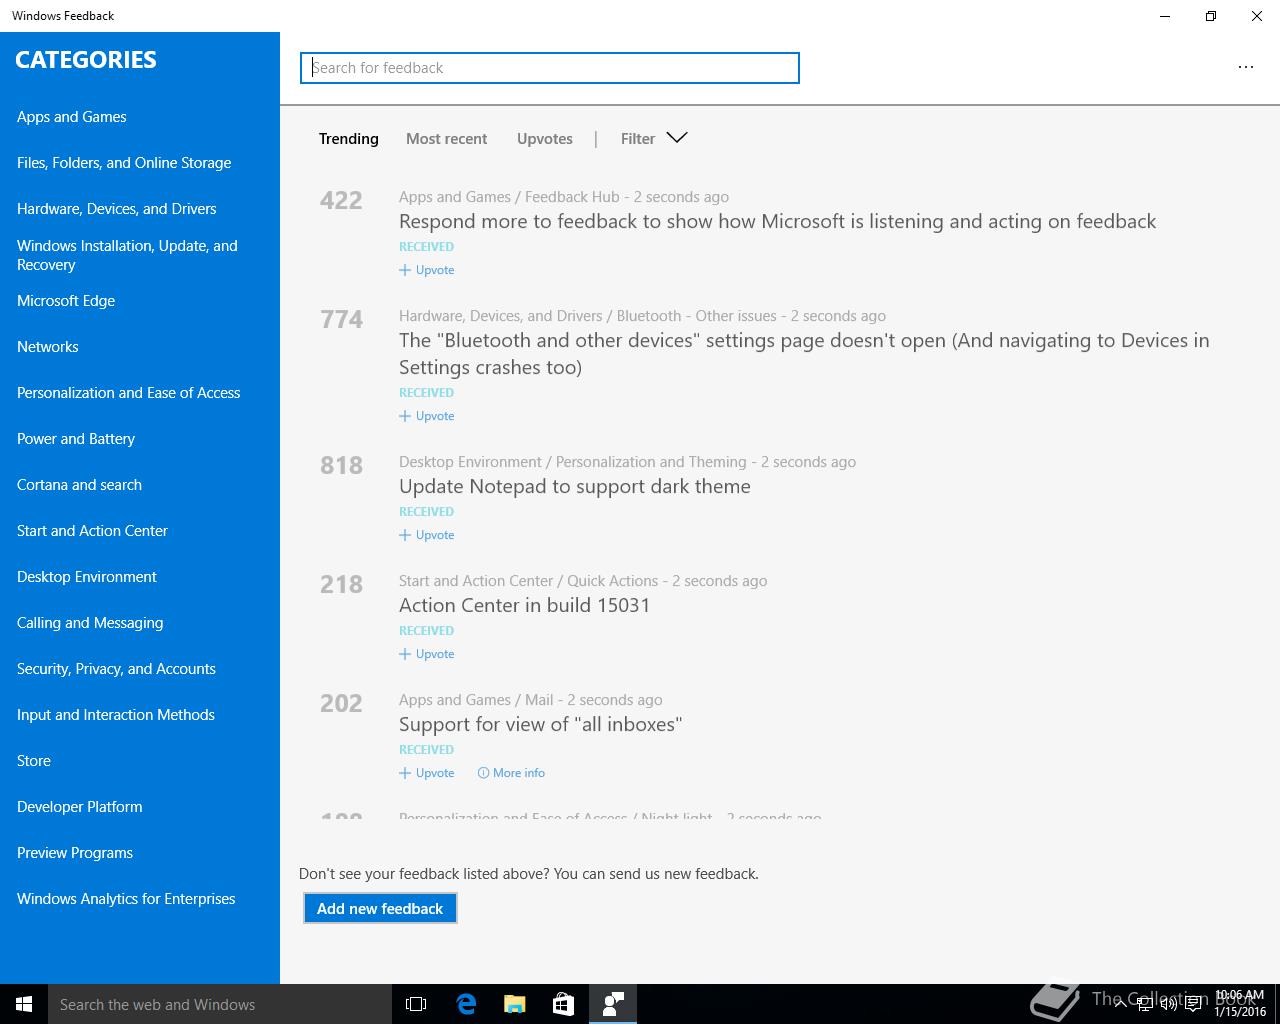
Task: Select the Apps and Games category
Action: click(72, 117)
